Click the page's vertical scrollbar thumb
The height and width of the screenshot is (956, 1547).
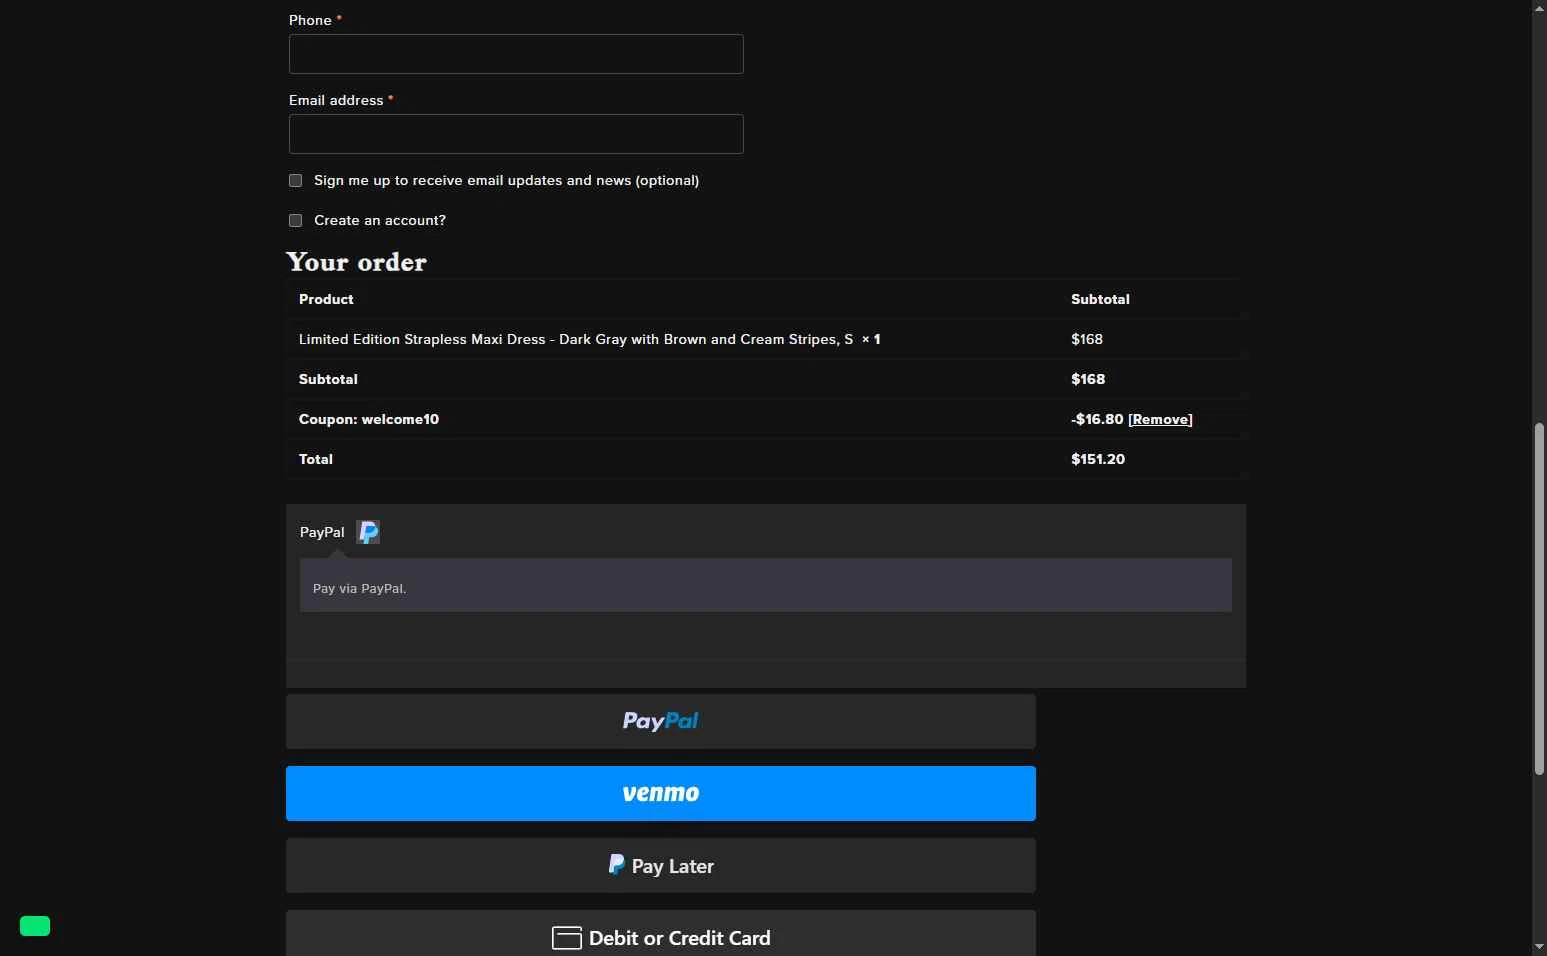(x=1539, y=598)
